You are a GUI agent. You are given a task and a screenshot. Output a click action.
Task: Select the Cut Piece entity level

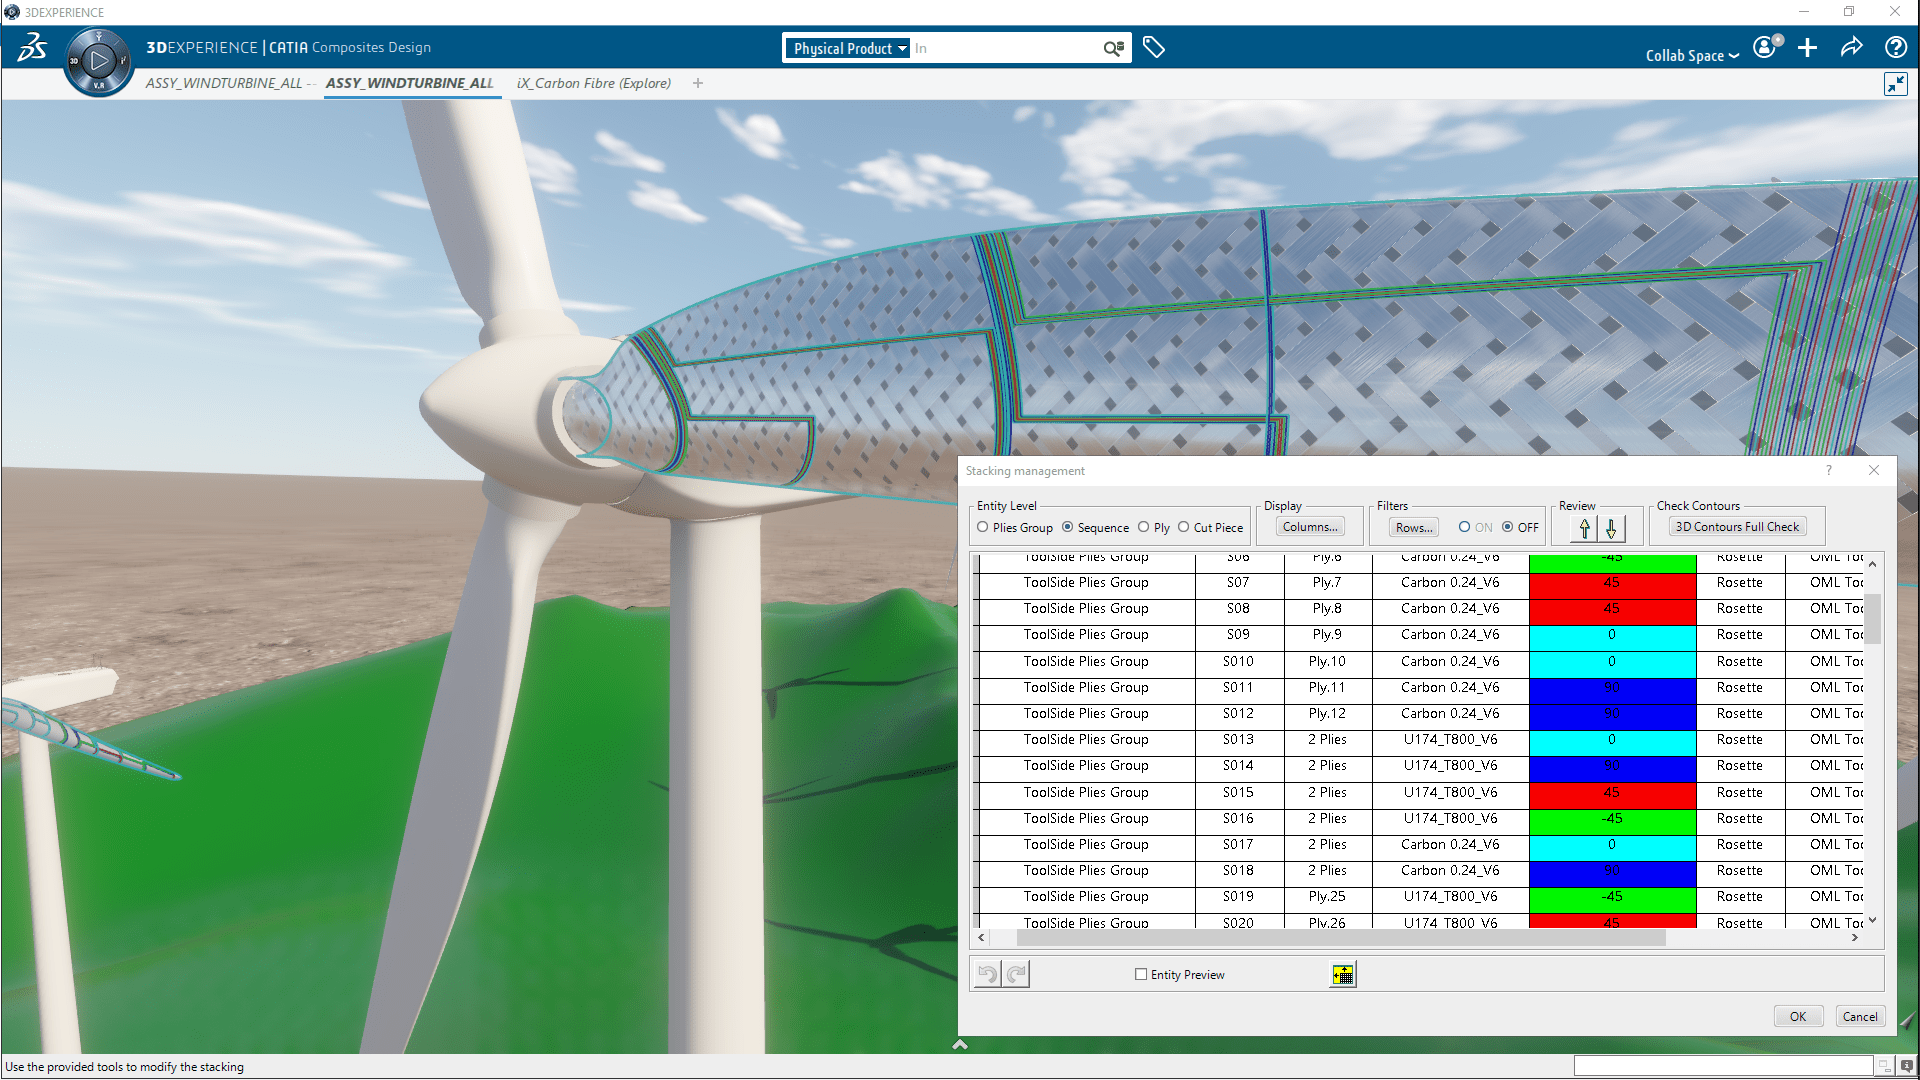[1184, 527]
